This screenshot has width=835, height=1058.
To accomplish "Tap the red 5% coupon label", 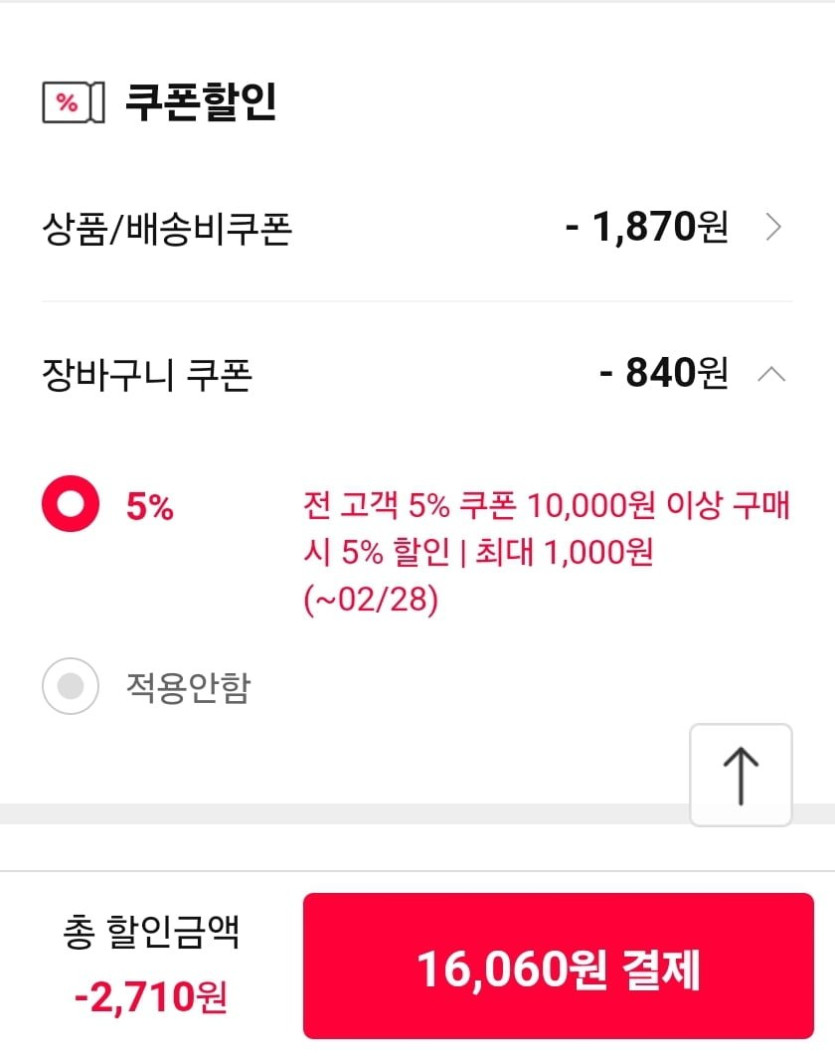I will [150, 508].
